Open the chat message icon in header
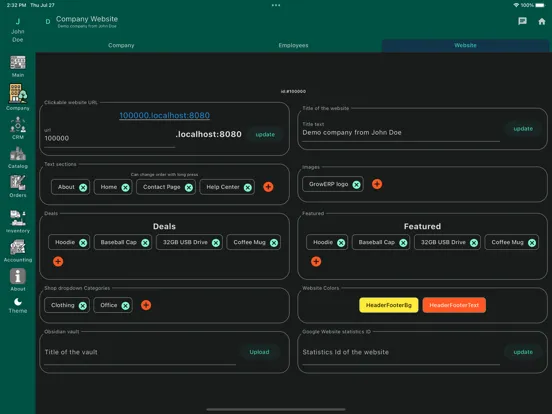The width and height of the screenshot is (552, 414). (522, 21)
